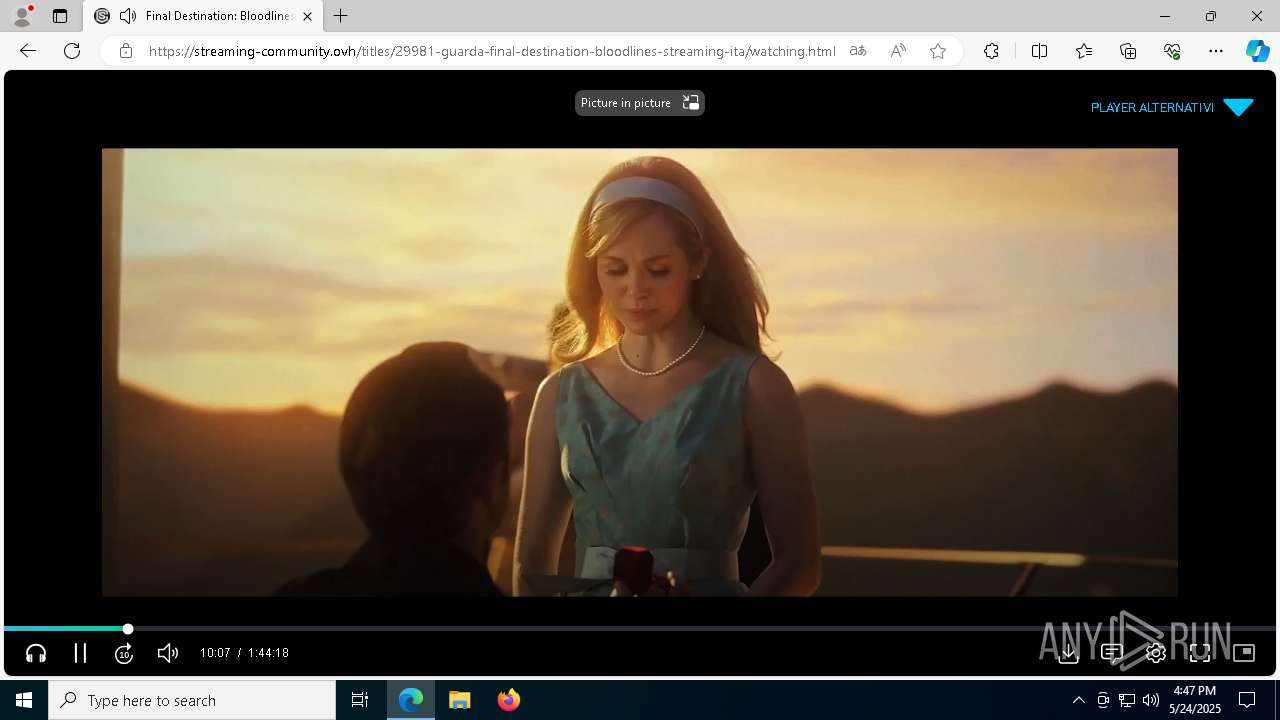Open Edge Settings and more menu
Screen dimensions: 1280x720
(1216, 51)
